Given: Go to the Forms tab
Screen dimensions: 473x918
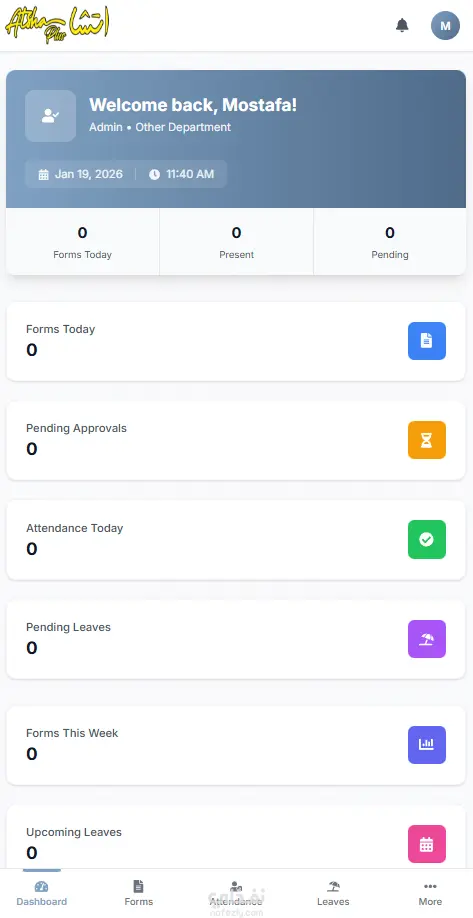Looking at the screenshot, I should tap(138, 893).
